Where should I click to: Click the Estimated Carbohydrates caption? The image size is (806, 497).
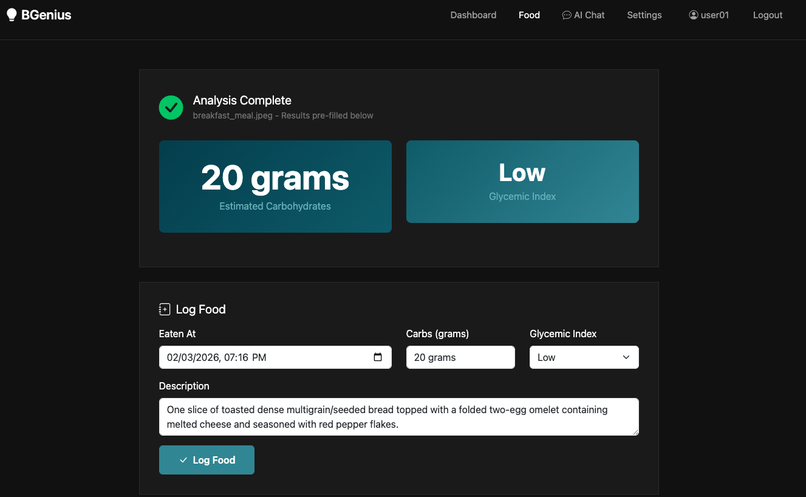tap(275, 206)
